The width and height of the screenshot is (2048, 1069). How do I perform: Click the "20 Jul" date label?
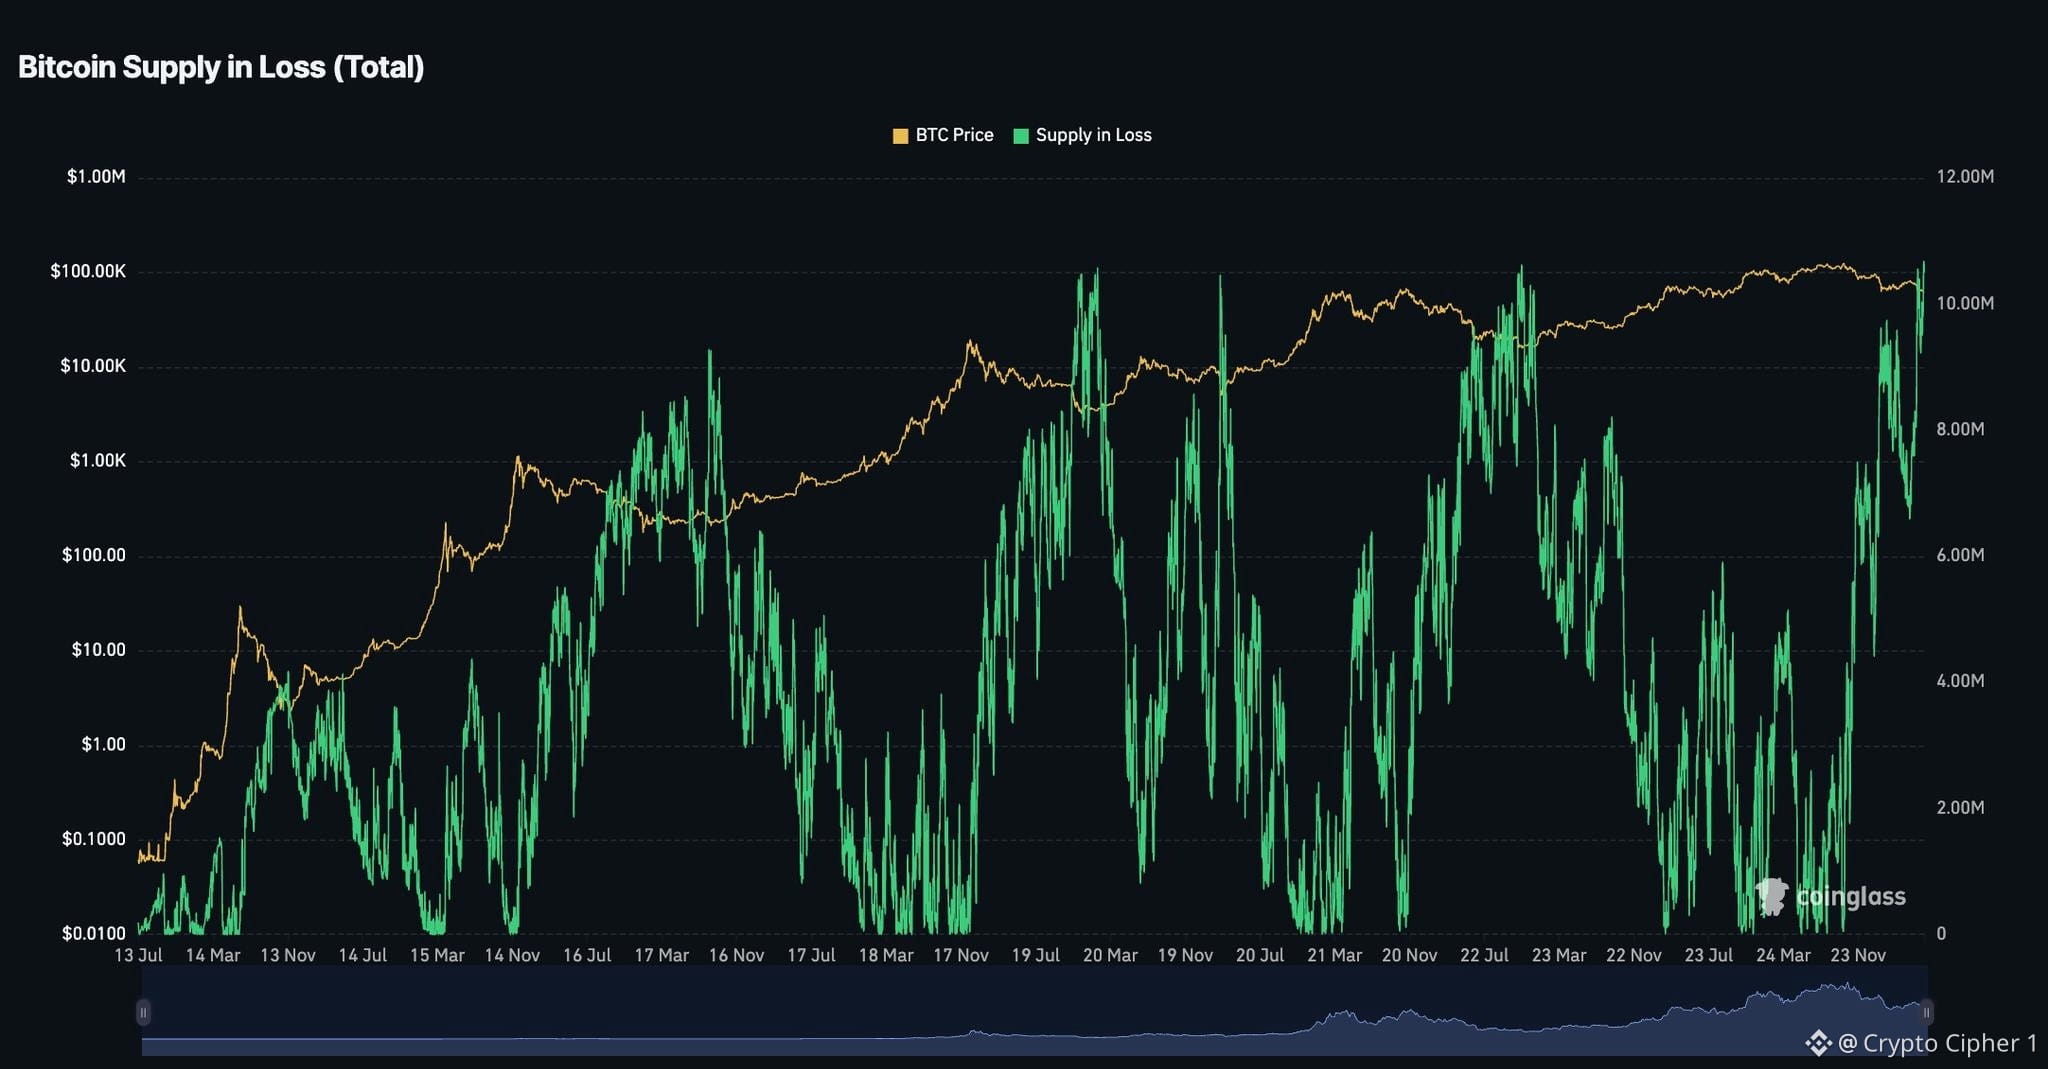pyautogui.click(x=1260, y=955)
